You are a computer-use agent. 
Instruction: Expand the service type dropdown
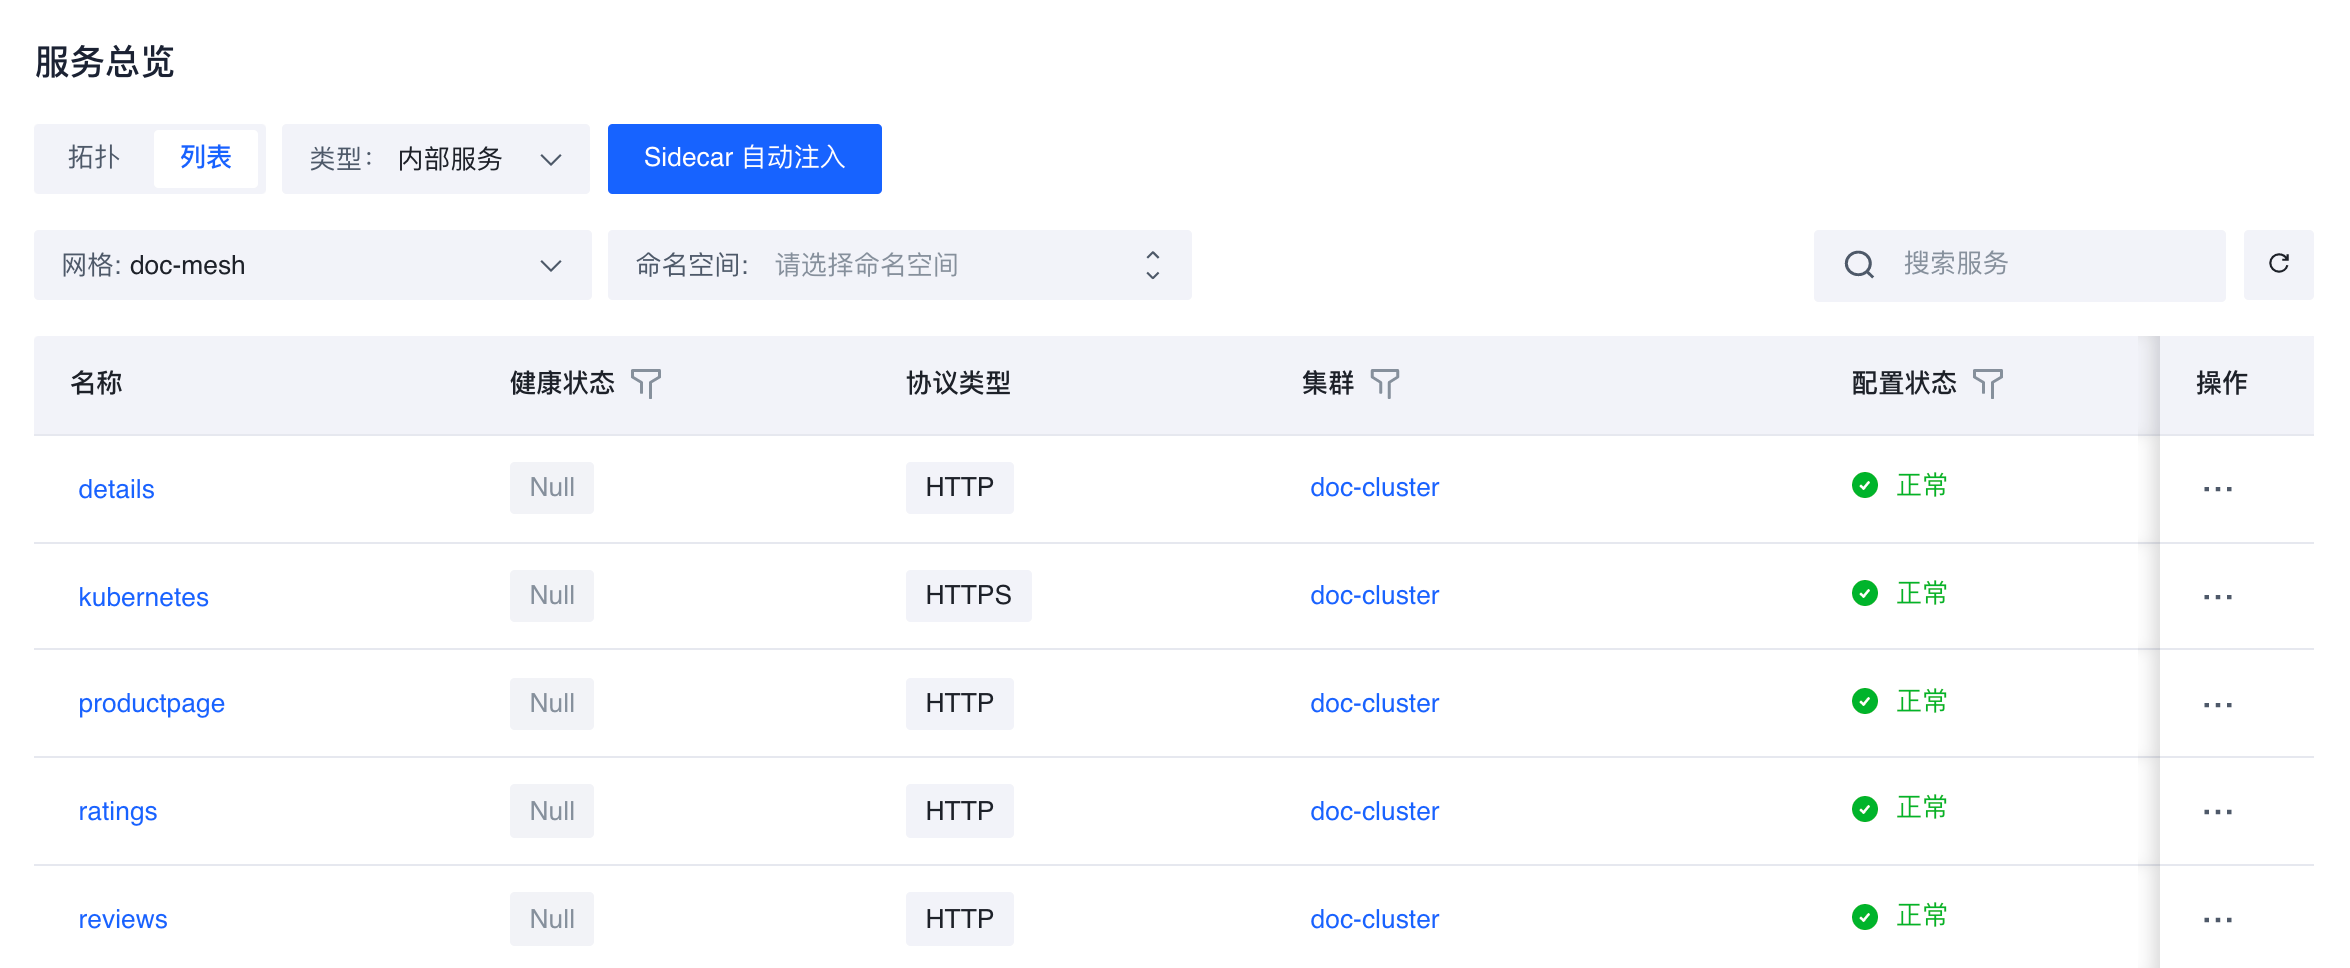pyautogui.click(x=436, y=159)
